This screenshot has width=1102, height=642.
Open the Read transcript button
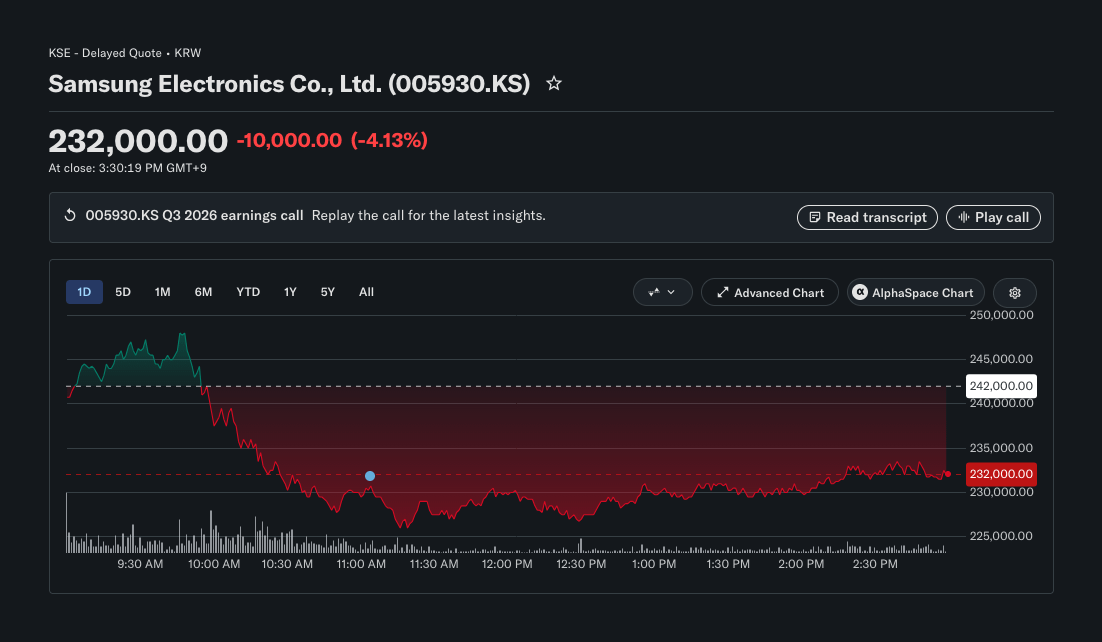(867, 217)
